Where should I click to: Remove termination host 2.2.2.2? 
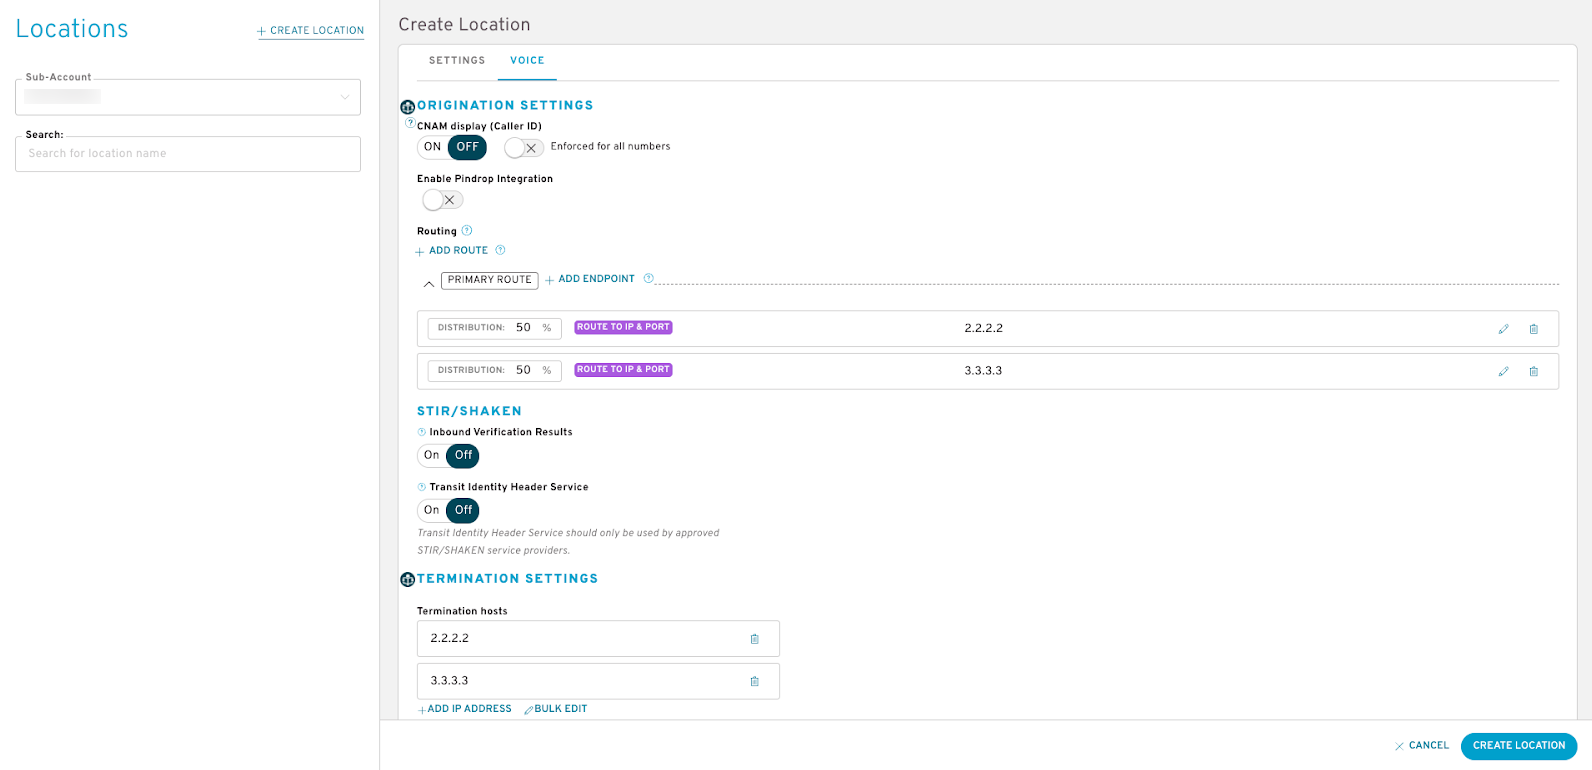coord(755,639)
